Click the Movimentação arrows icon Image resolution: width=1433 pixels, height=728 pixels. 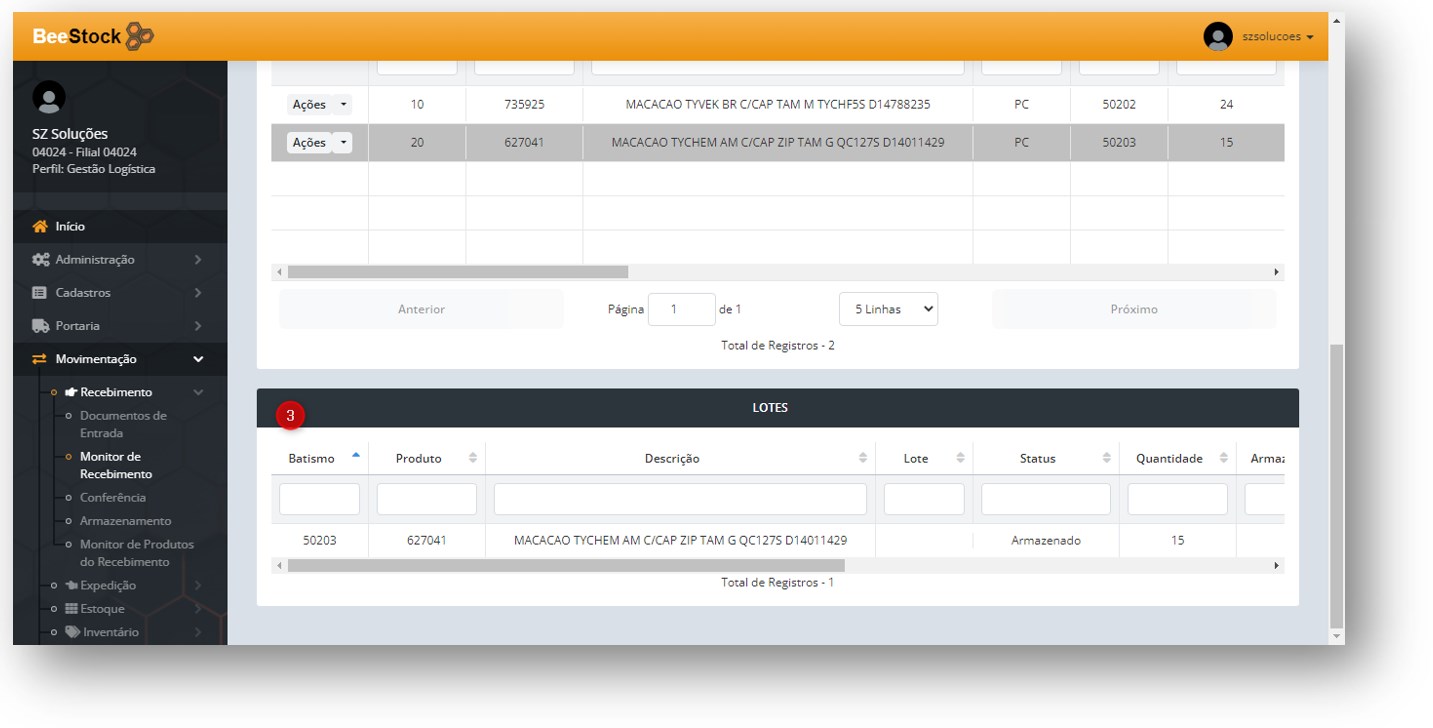pyautogui.click(x=40, y=359)
